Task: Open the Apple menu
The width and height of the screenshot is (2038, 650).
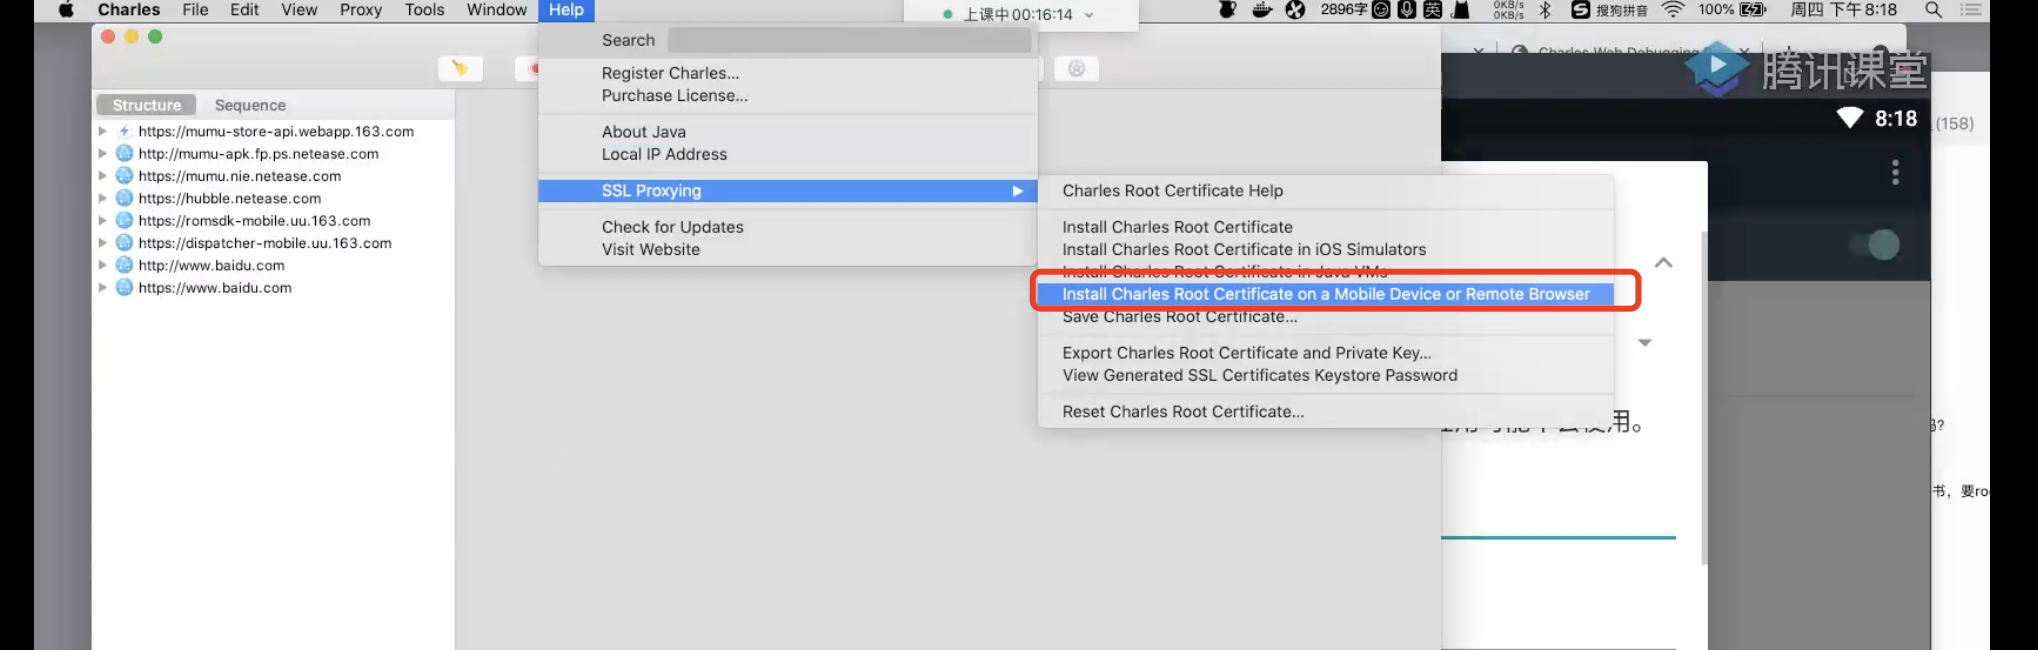Action: coord(66,10)
